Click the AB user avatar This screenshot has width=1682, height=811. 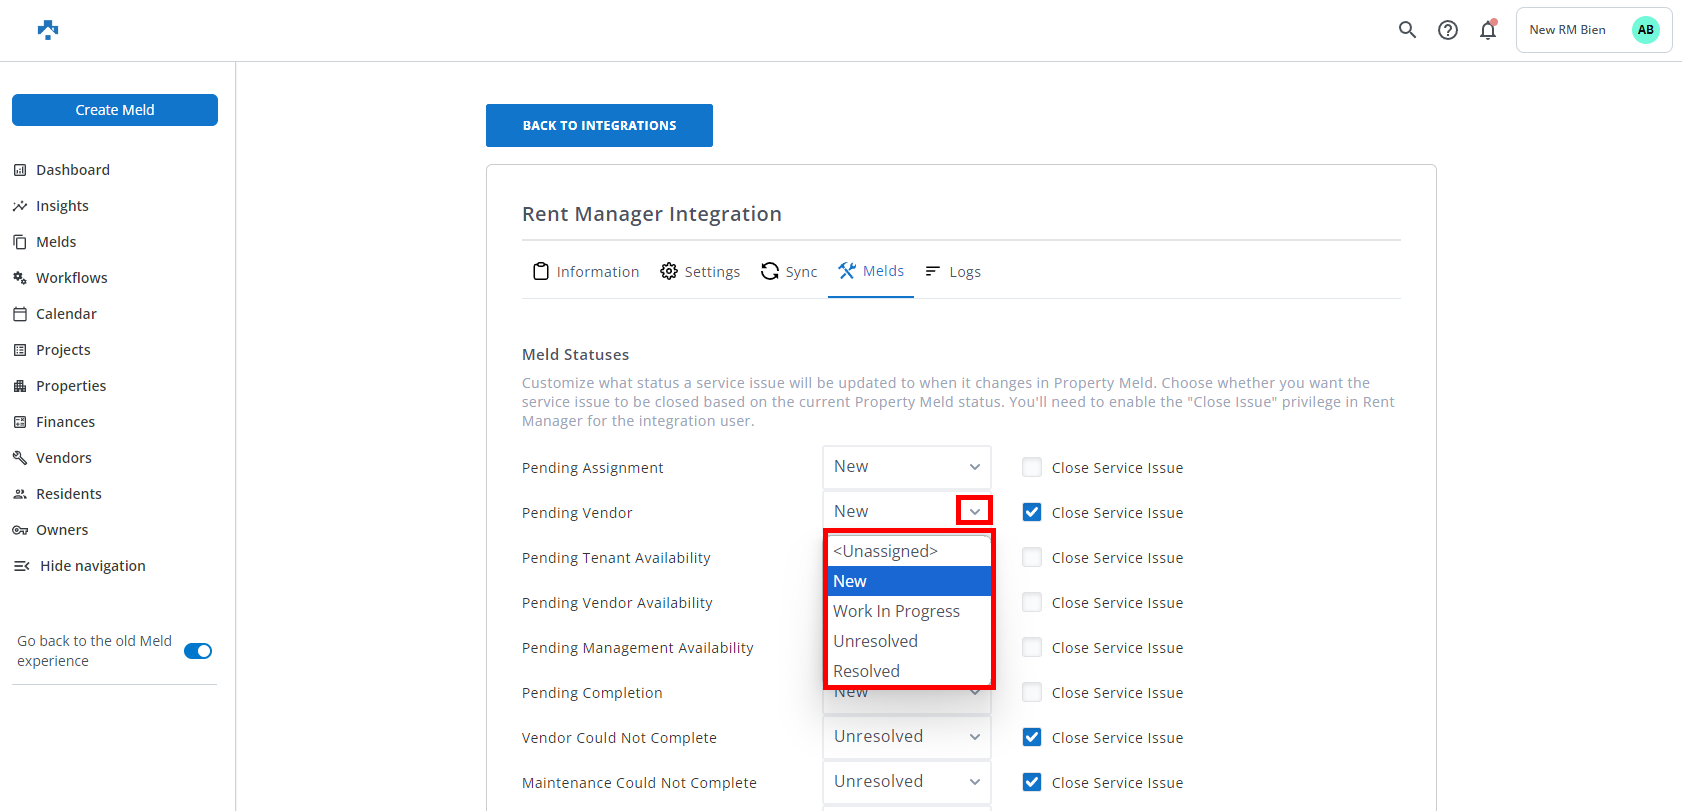pos(1645,30)
